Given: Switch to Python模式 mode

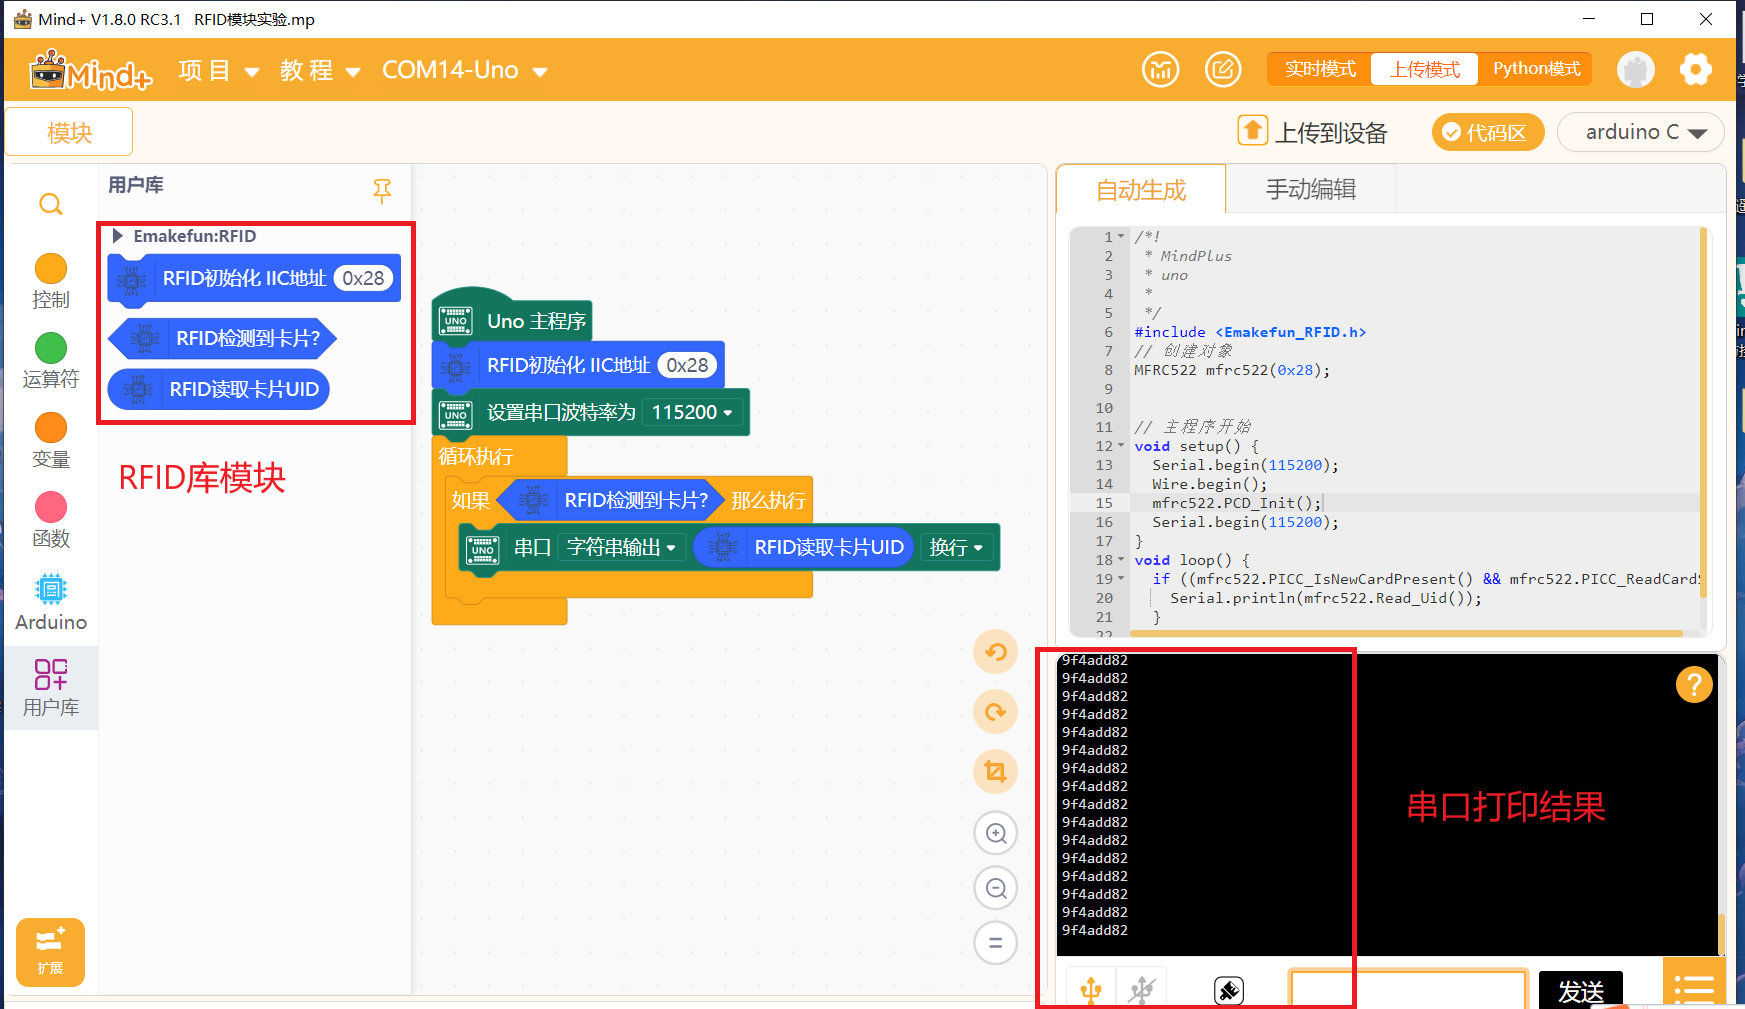Looking at the screenshot, I should coord(1536,69).
